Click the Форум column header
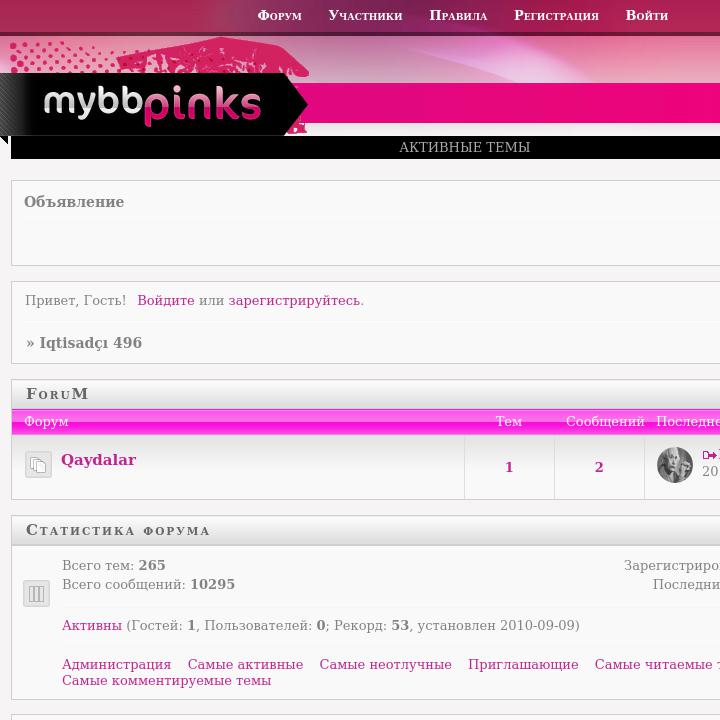Image resolution: width=720 pixels, height=720 pixels. click(46, 422)
